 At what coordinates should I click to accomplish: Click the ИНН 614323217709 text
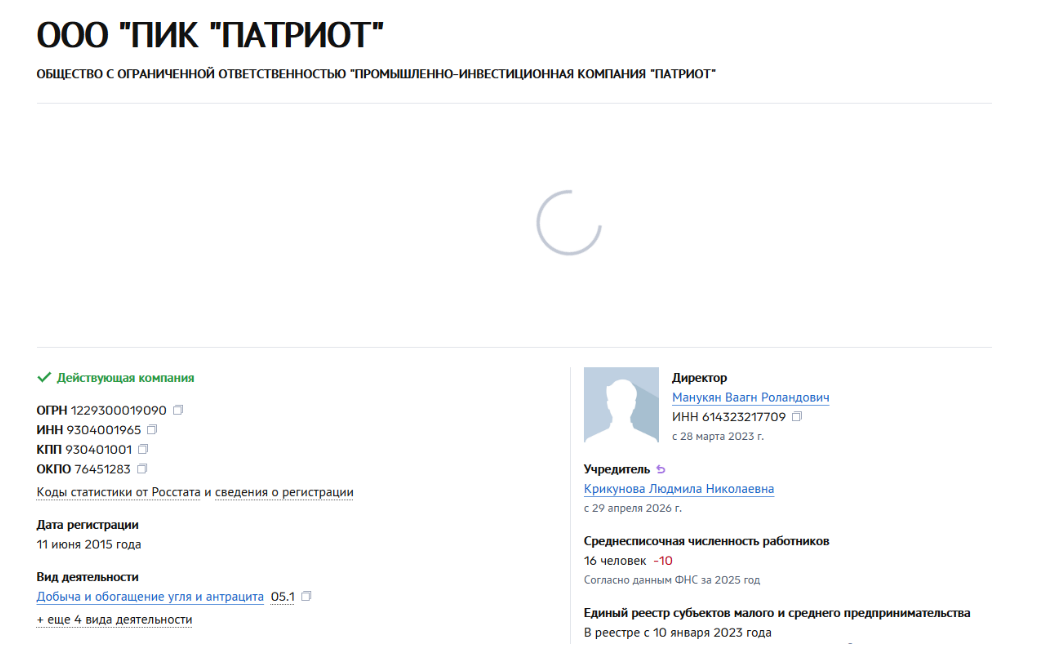click(729, 417)
